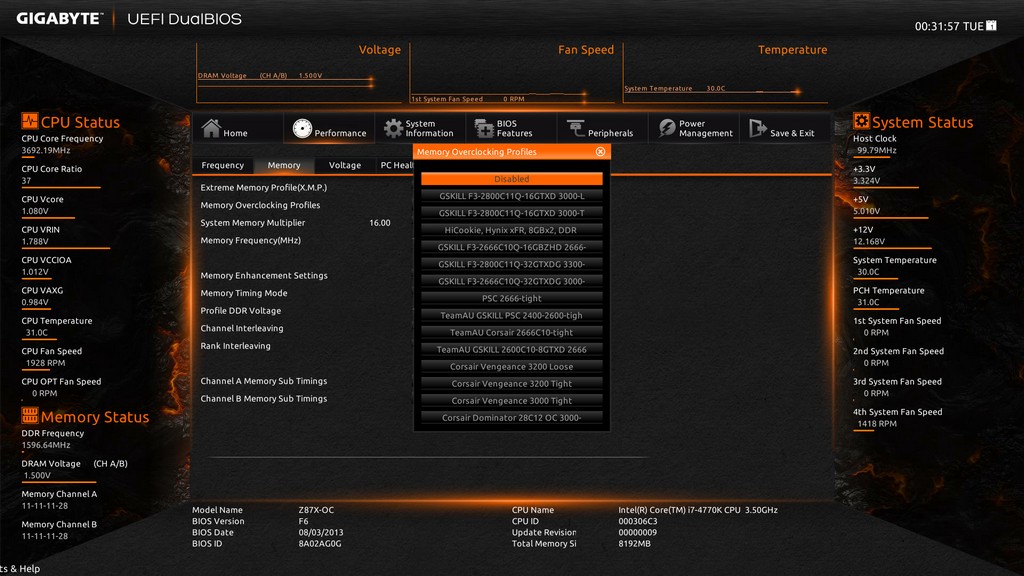Click the CPU Vcore 1.080V reading

point(35,211)
